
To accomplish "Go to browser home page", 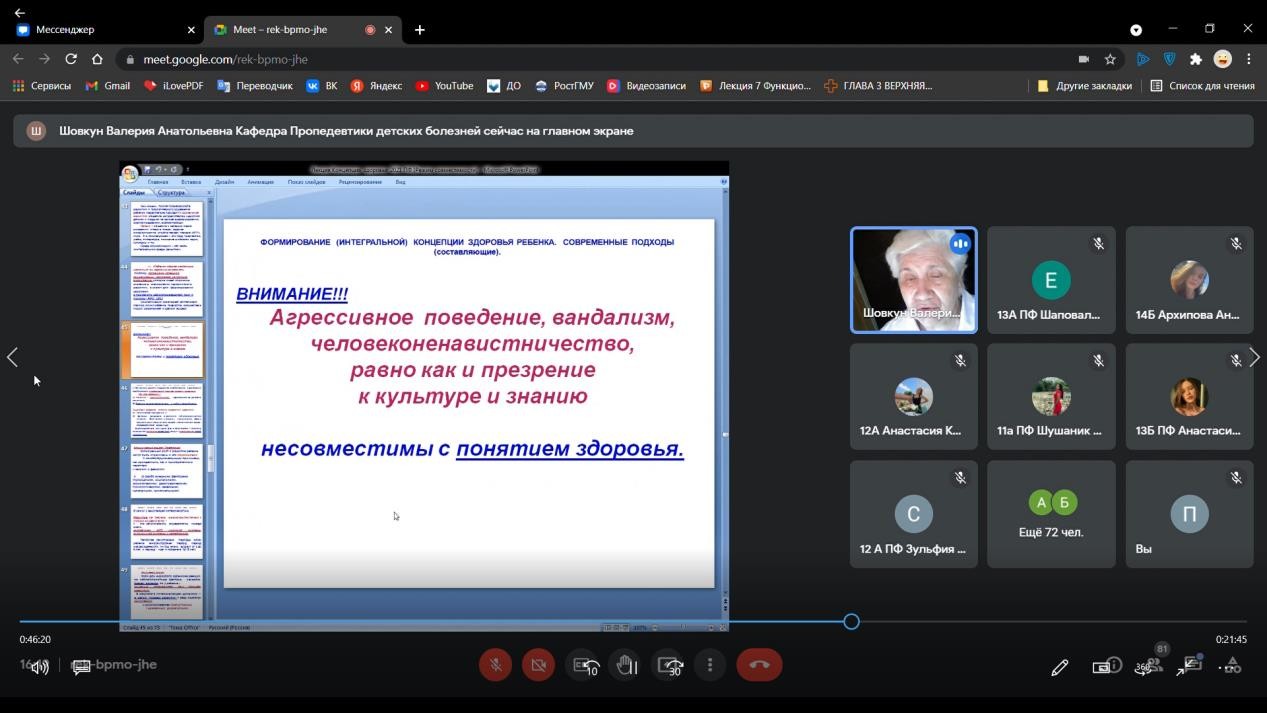I will point(97,59).
